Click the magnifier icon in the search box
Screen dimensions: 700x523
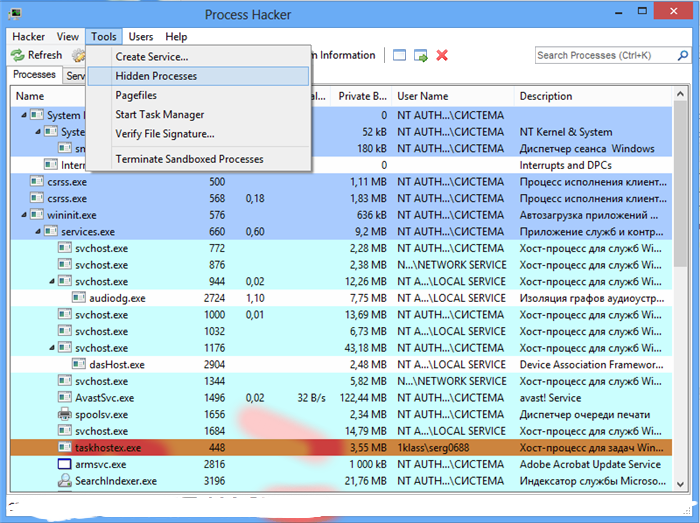tap(682, 55)
